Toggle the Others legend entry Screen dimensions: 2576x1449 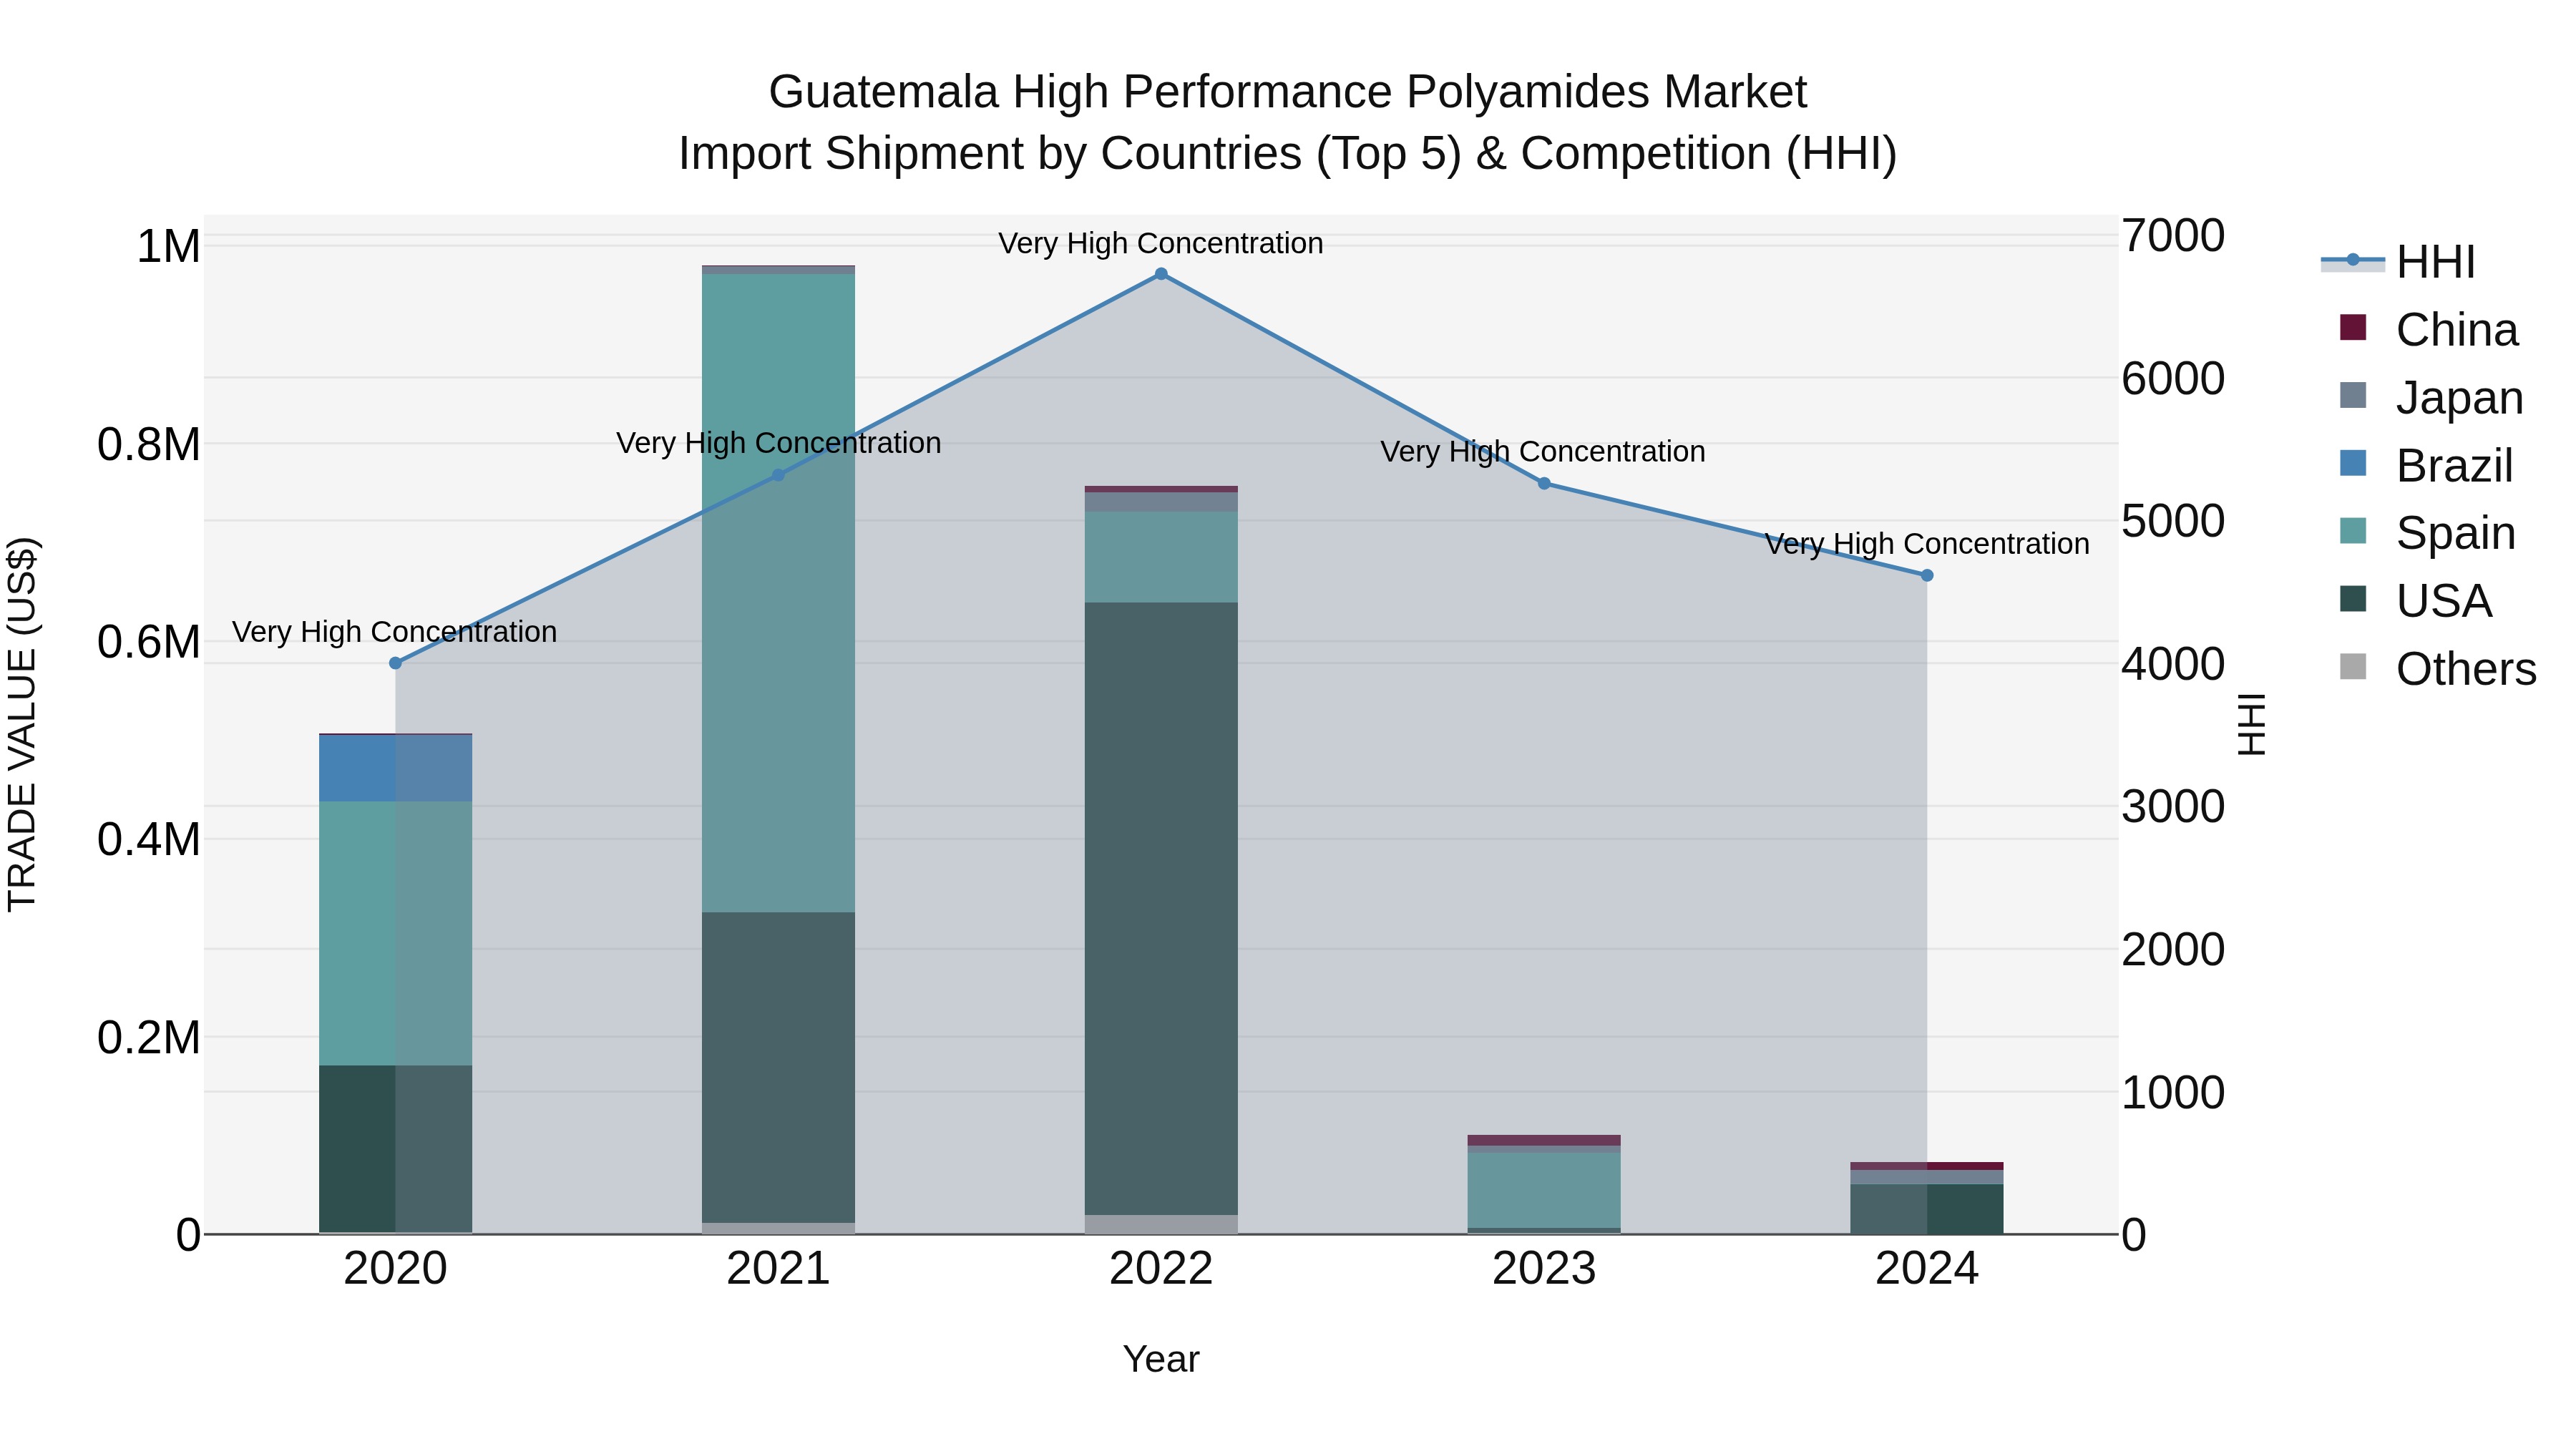point(2438,668)
